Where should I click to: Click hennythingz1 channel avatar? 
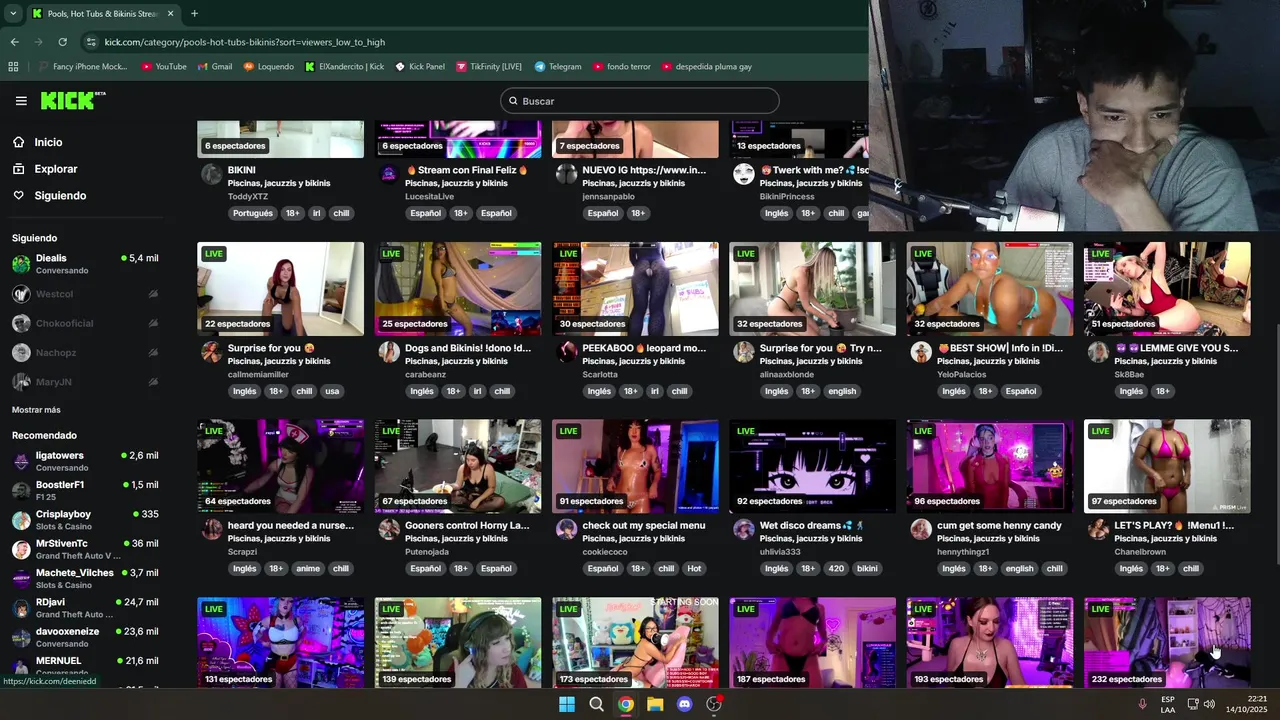[921, 529]
